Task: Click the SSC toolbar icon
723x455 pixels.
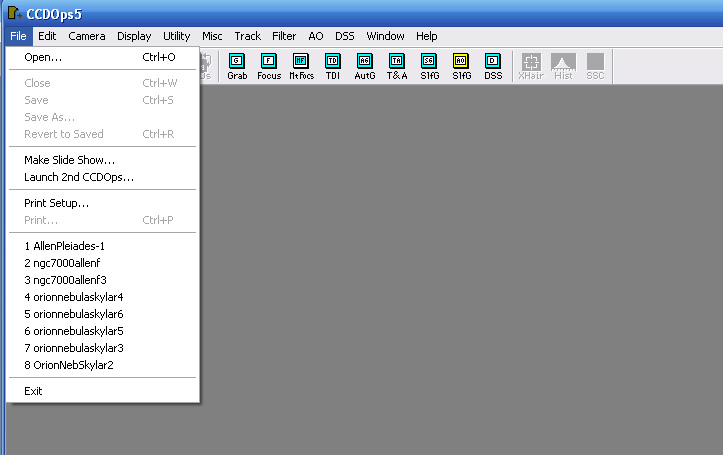Action: [595, 66]
